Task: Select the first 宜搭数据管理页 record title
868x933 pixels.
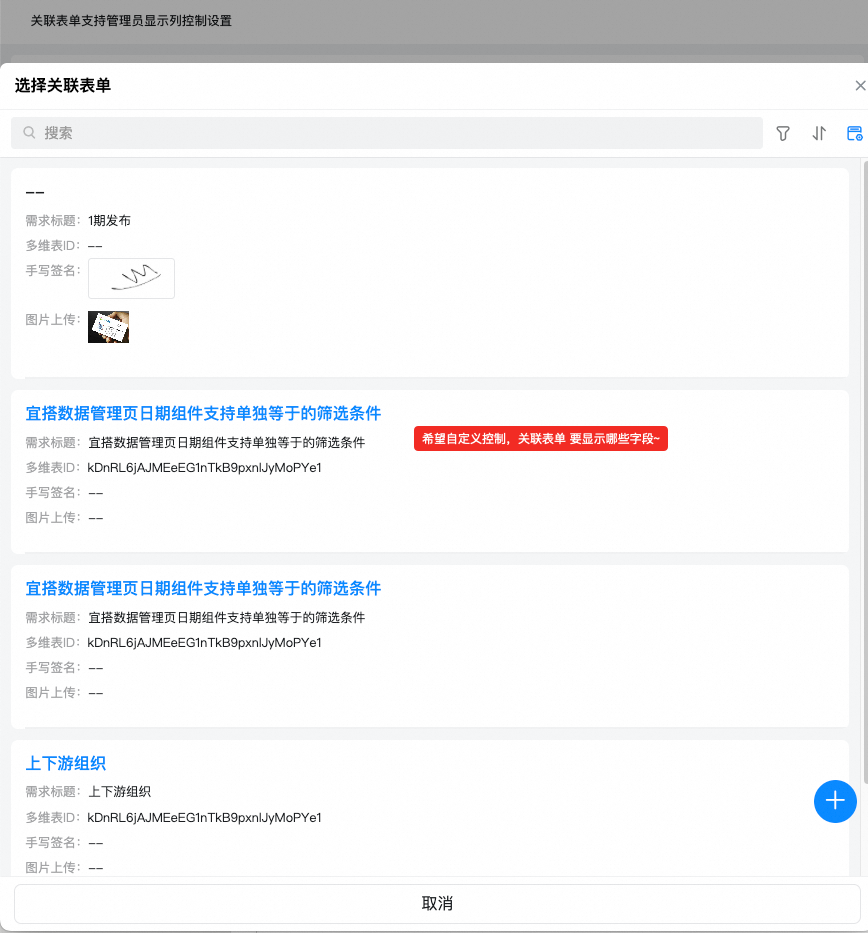Action: click(203, 413)
